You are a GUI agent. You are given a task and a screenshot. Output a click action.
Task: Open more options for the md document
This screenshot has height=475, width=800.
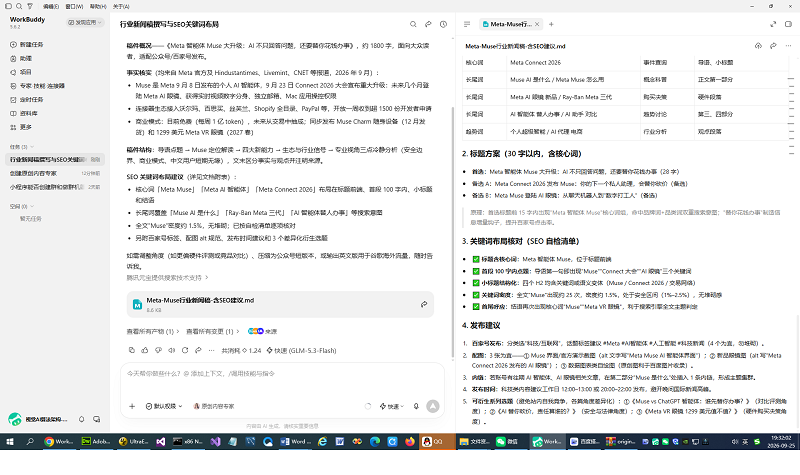[788, 46]
